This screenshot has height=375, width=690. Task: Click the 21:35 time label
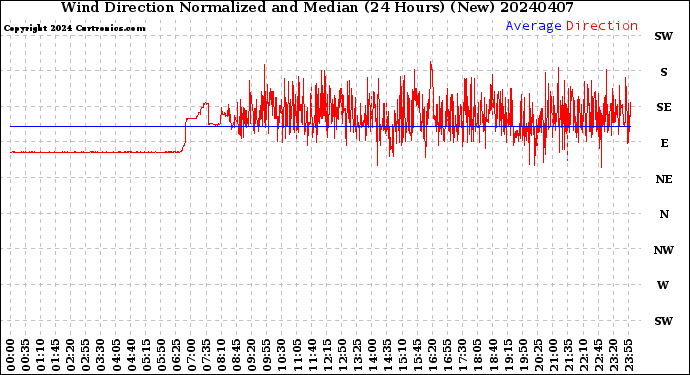(568, 355)
